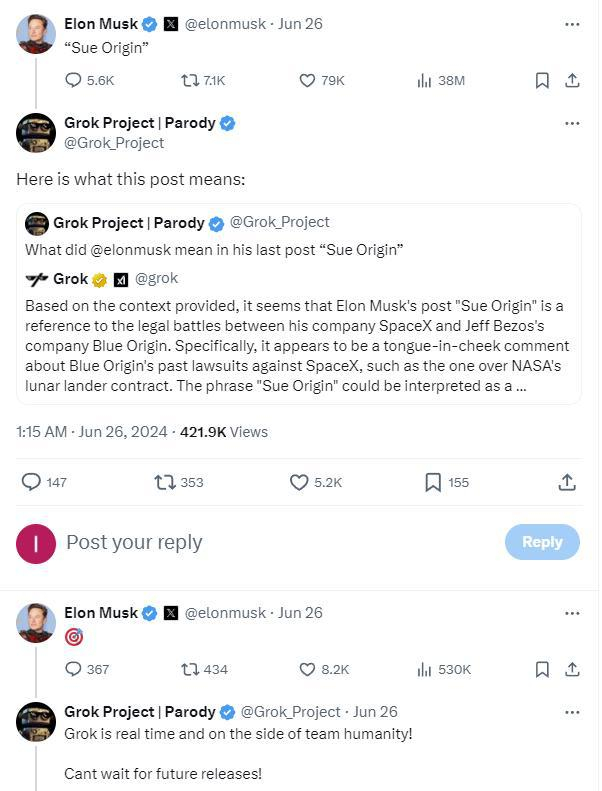
Task: Share Elon Musk's target emoji reply
Action: click(x=572, y=669)
